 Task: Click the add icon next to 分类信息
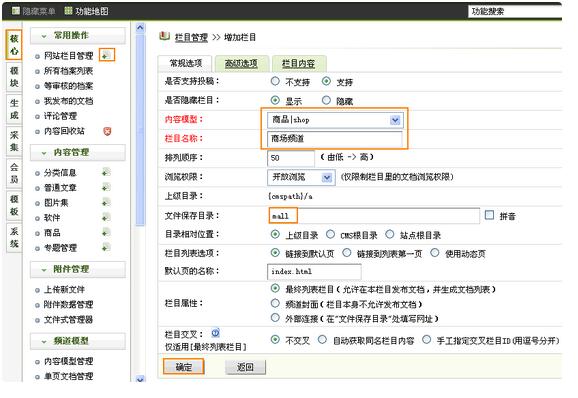point(106,172)
